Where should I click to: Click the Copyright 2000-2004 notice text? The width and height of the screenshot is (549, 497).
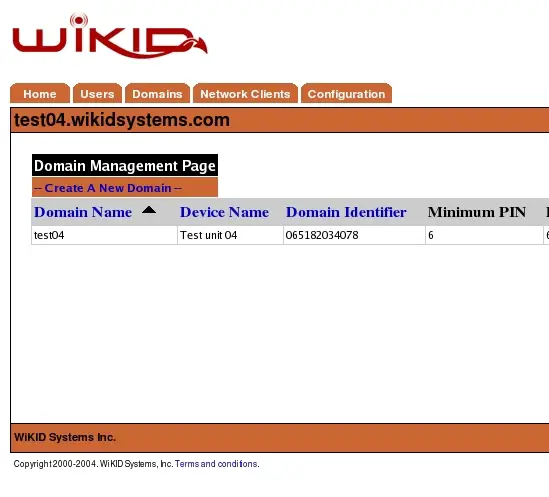tap(93, 464)
